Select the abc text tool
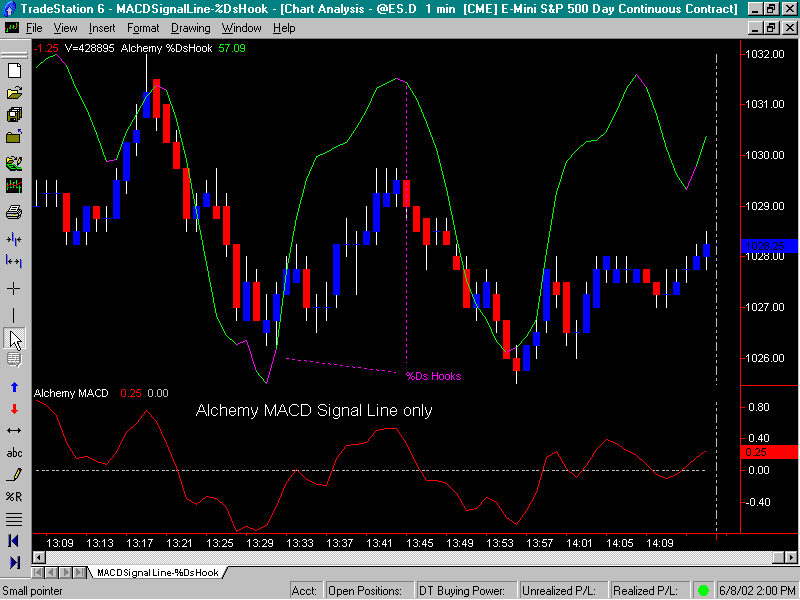 tap(14, 453)
